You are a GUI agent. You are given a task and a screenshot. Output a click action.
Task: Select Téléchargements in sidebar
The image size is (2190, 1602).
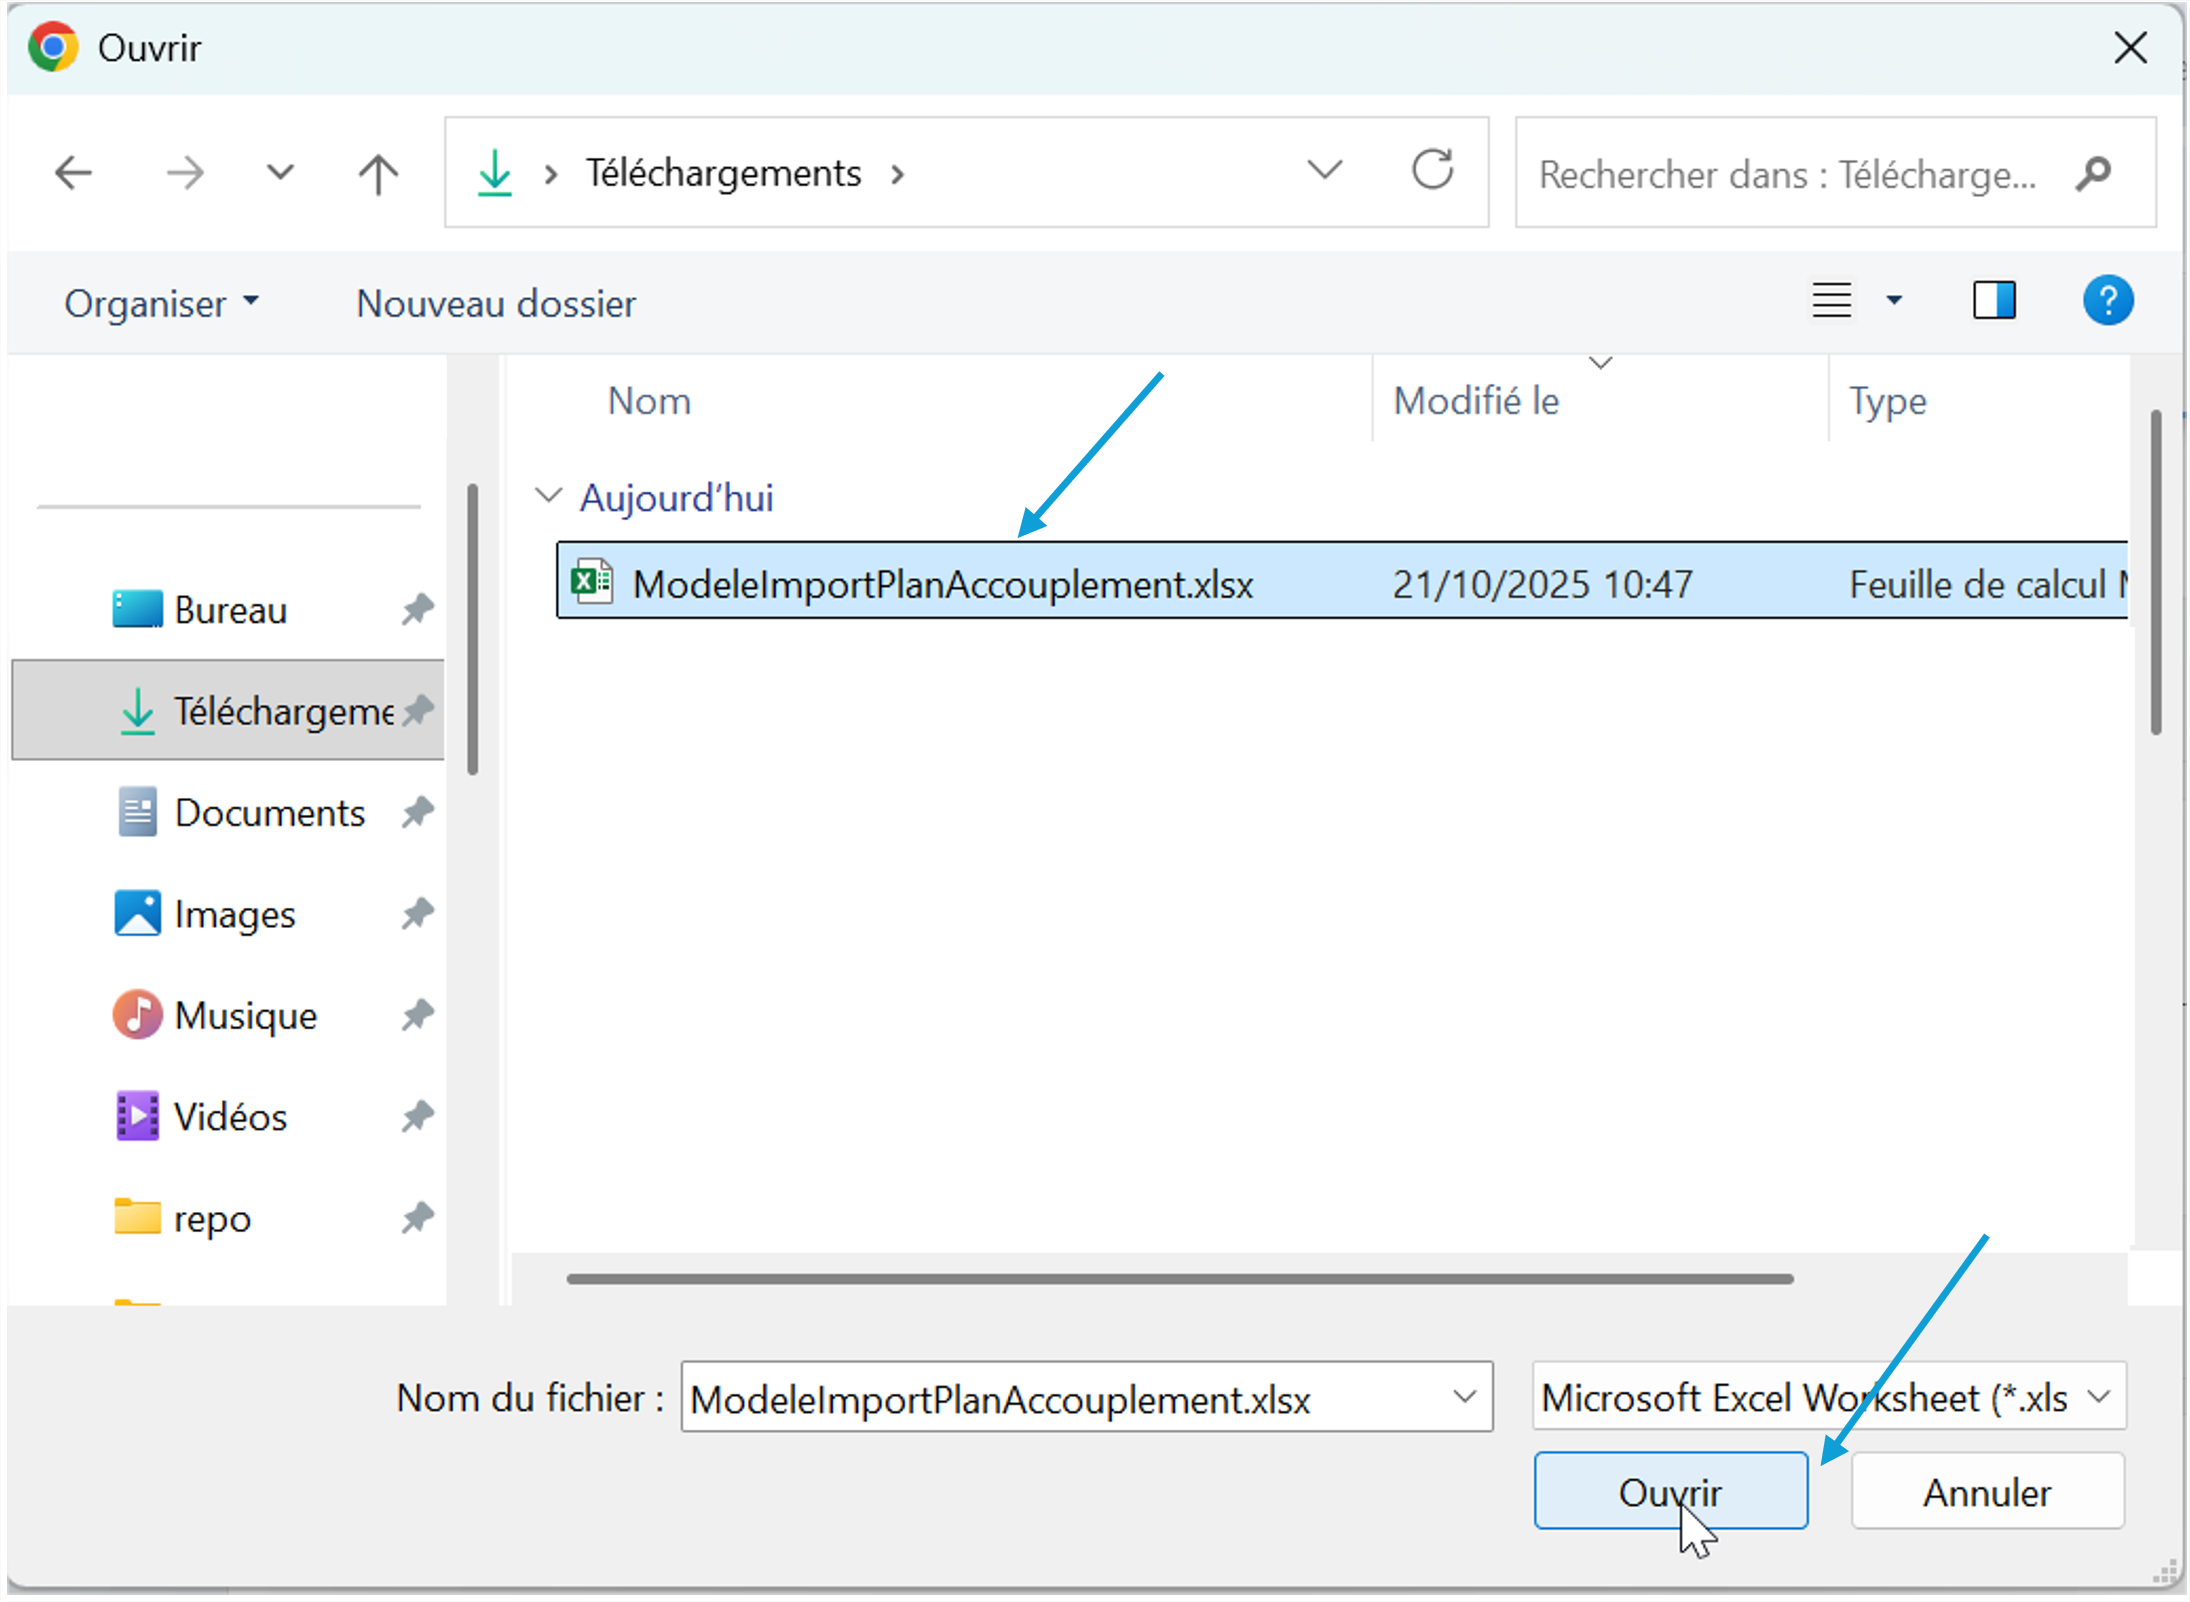tap(228, 710)
